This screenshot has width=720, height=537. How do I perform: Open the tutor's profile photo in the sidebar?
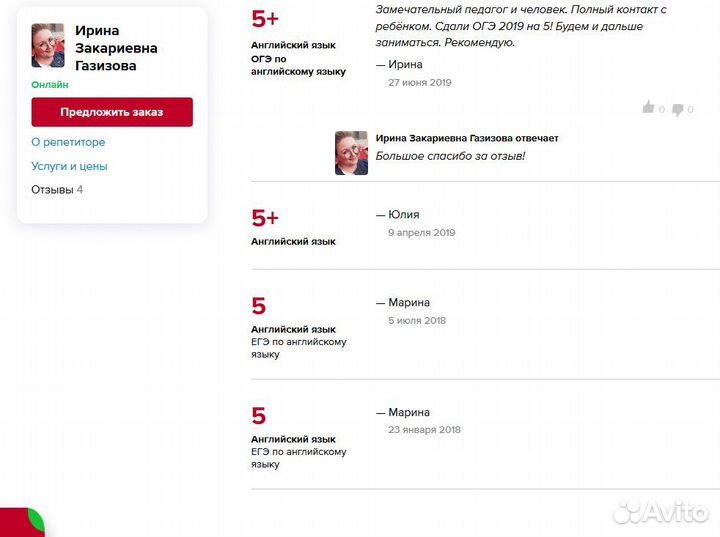(x=47, y=46)
